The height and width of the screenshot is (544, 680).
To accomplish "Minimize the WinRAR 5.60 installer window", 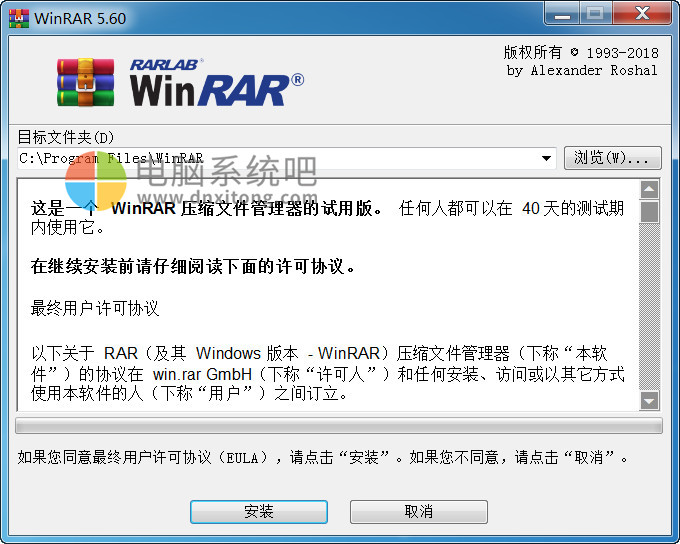I will point(562,14).
